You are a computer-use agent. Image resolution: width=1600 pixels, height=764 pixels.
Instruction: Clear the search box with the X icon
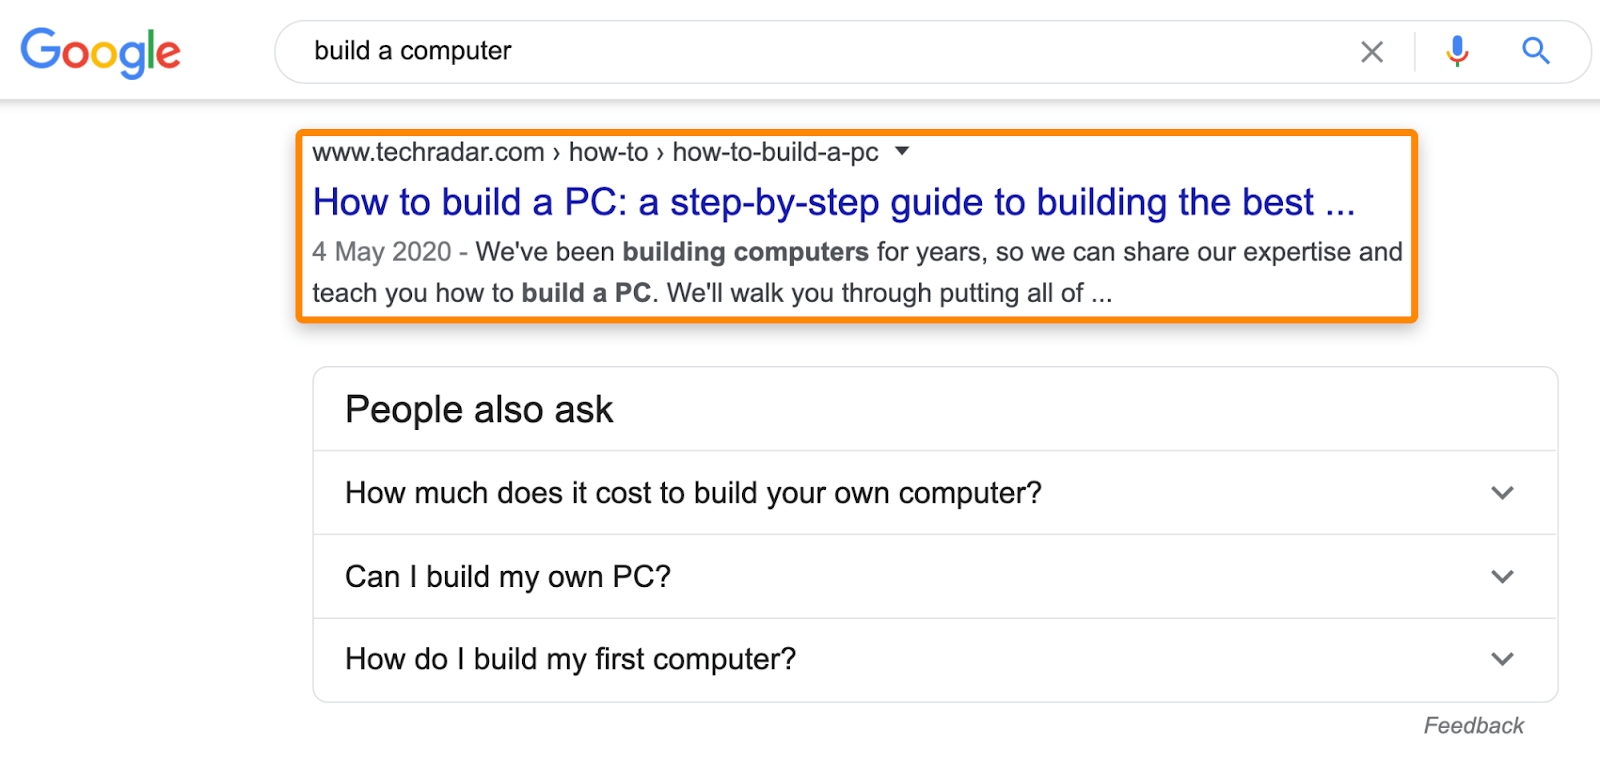point(1372,52)
